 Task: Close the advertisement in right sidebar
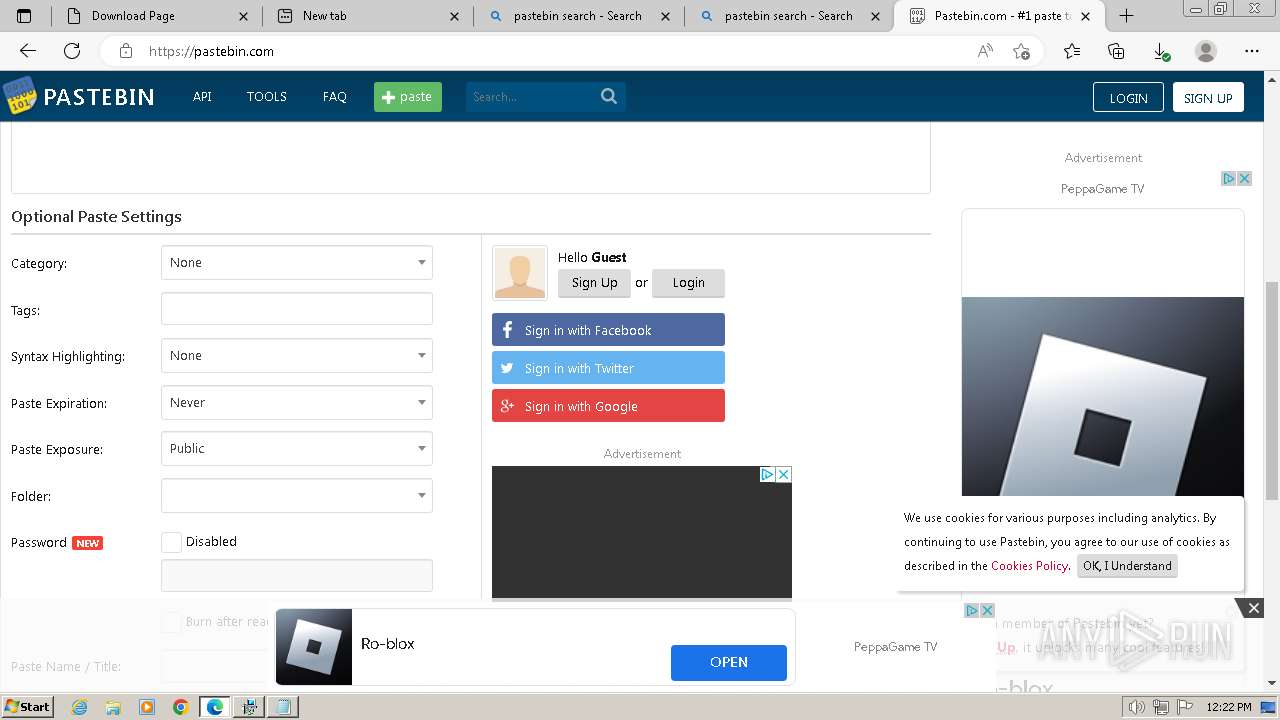(x=1245, y=178)
